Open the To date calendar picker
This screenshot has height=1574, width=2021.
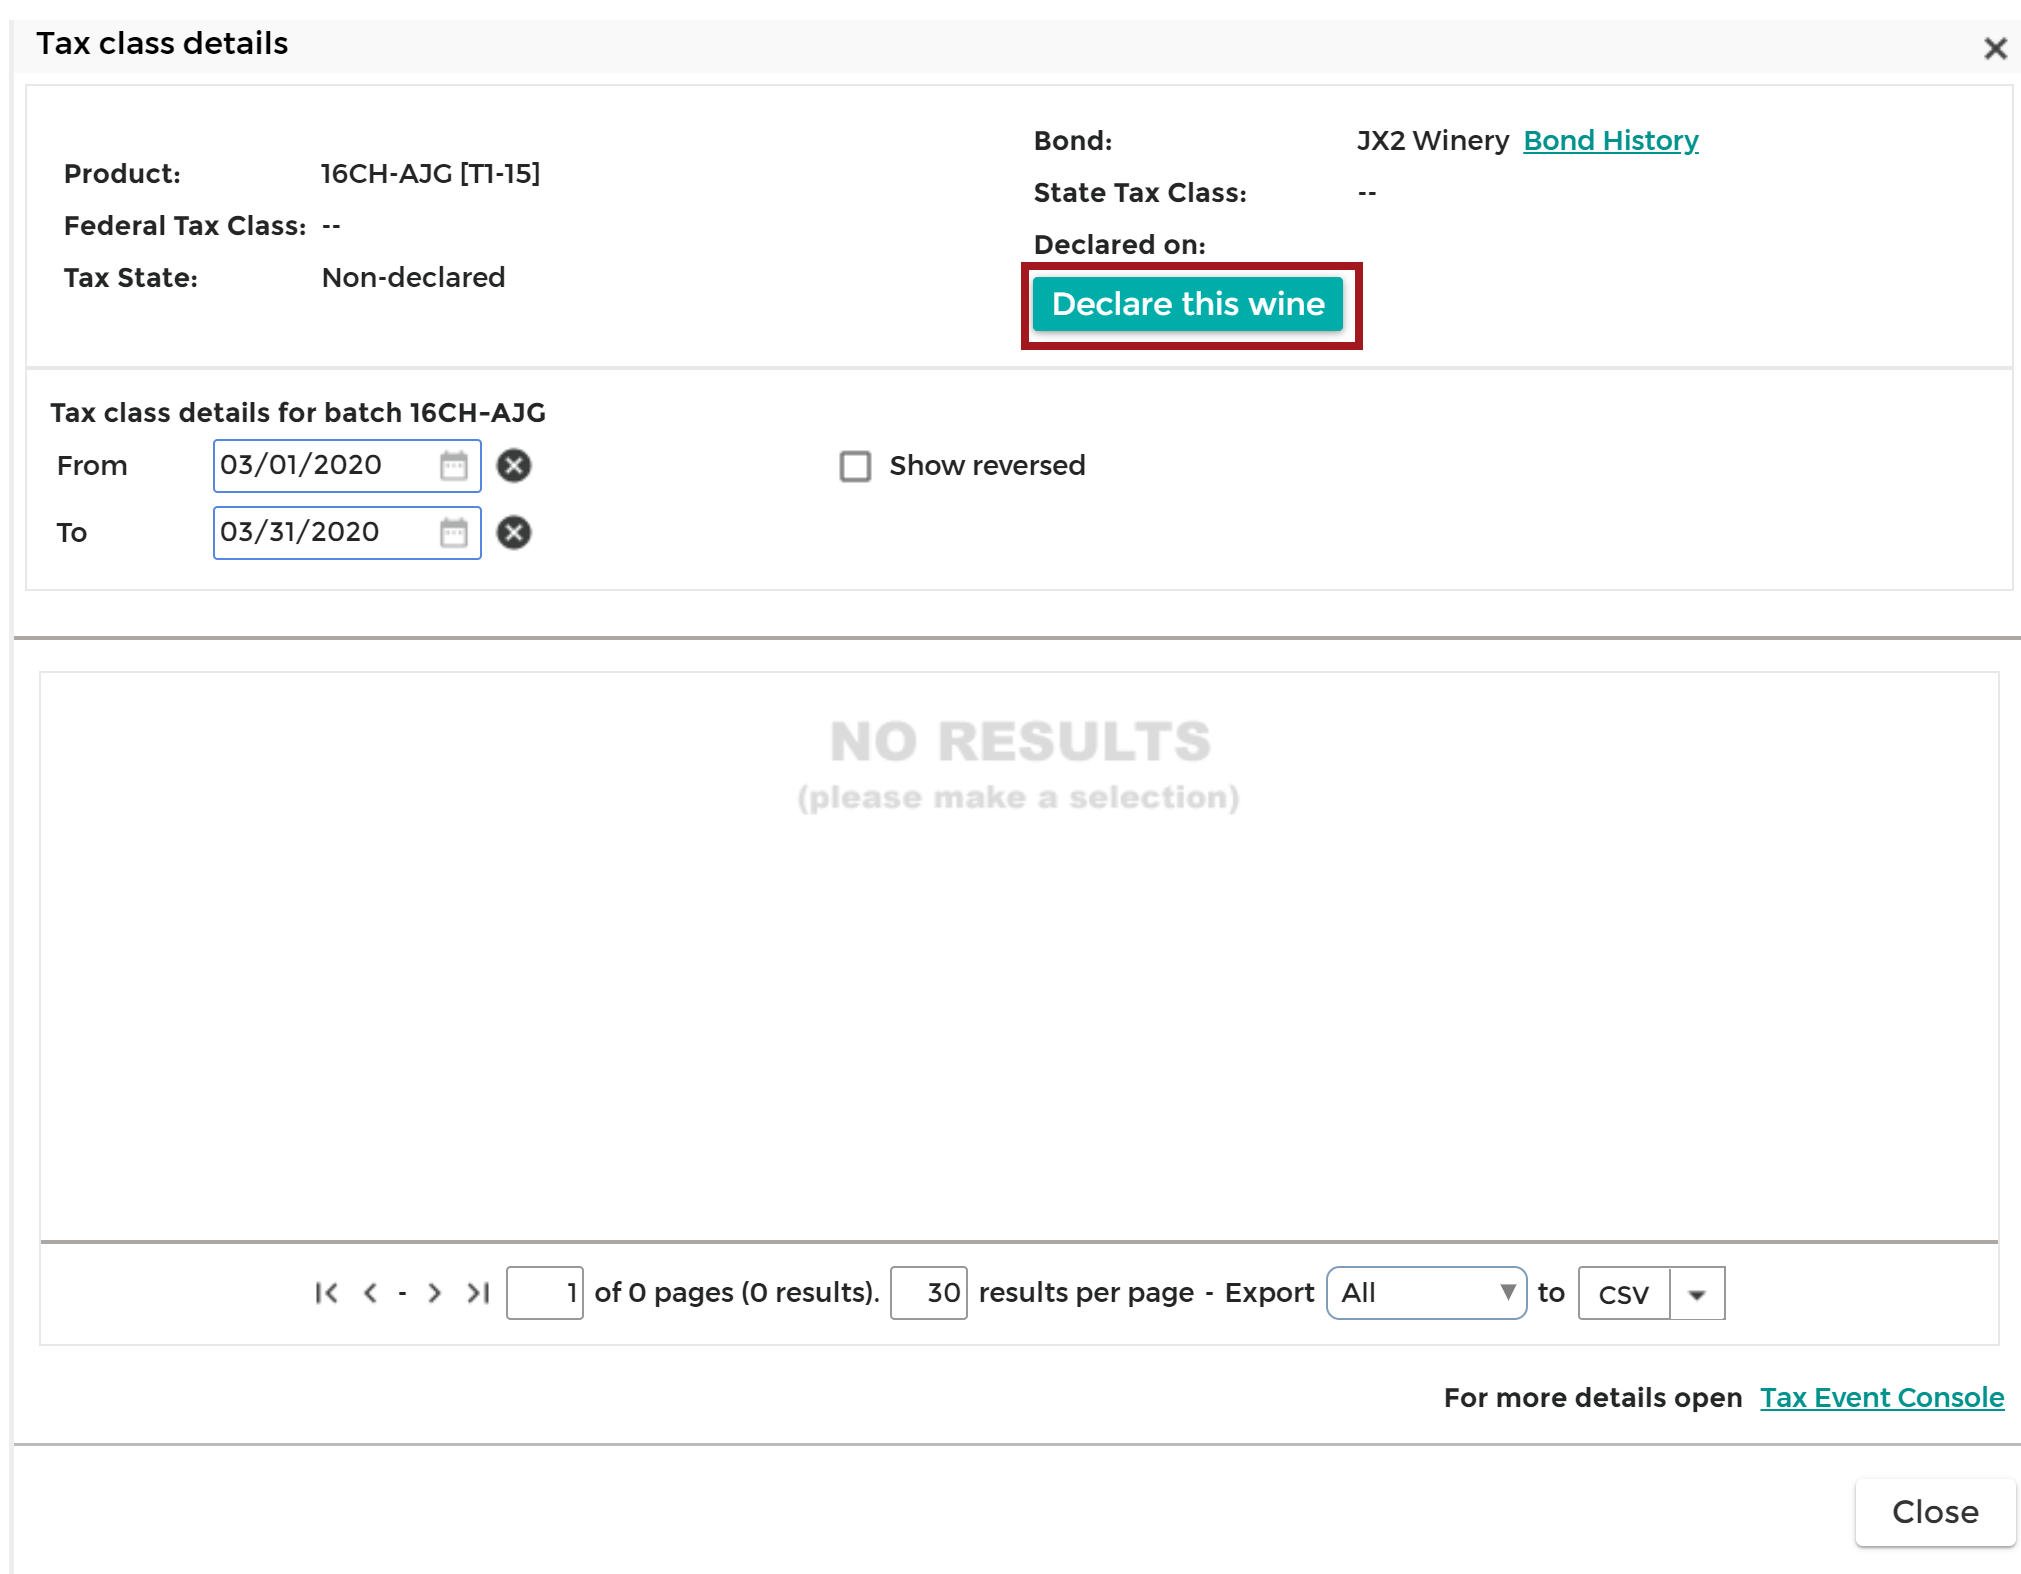[454, 533]
